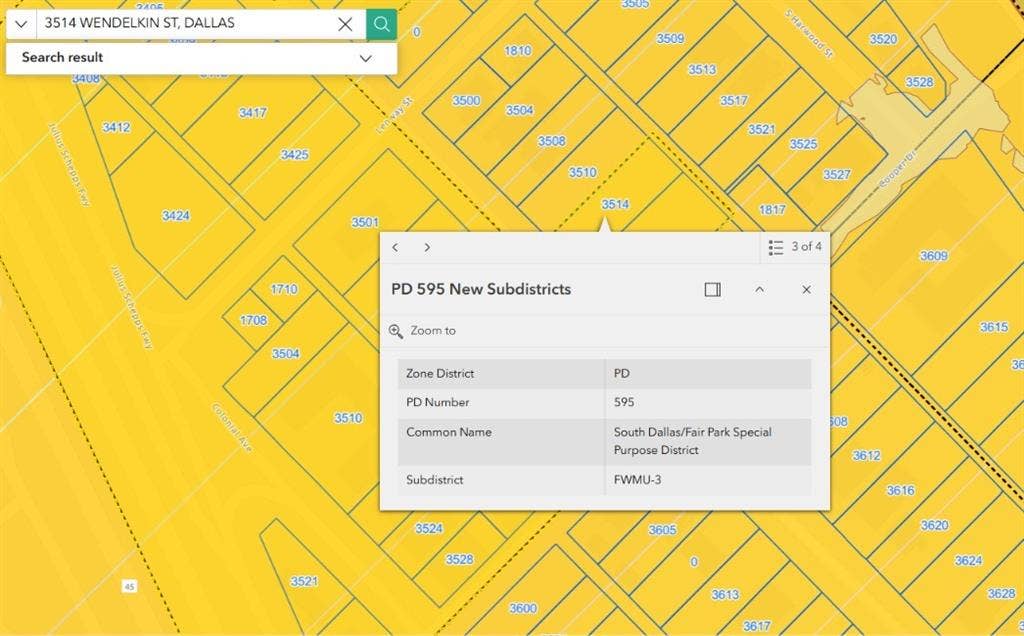The height and width of the screenshot is (636, 1024).
Task: Click Zoom to magnifier icon
Action: [x=396, y=331]
